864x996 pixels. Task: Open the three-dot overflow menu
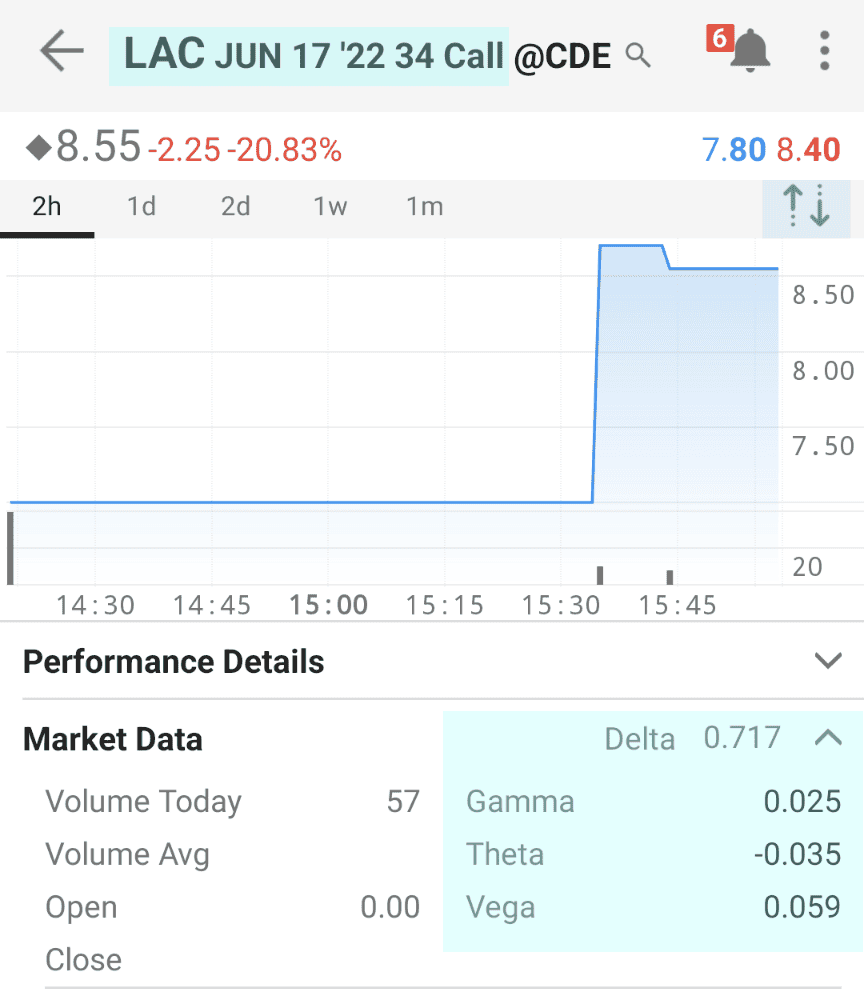pyautogui.click(x=824, y=51)
